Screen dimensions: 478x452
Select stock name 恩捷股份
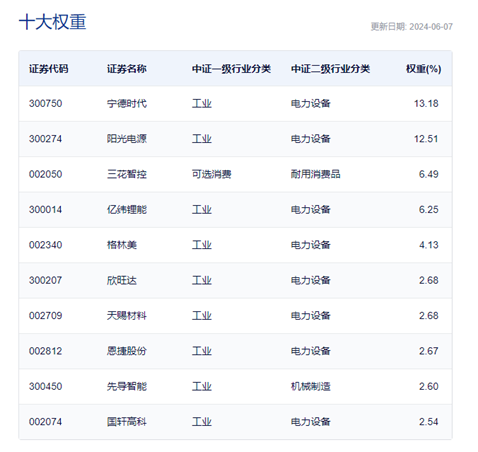[127, 351]
